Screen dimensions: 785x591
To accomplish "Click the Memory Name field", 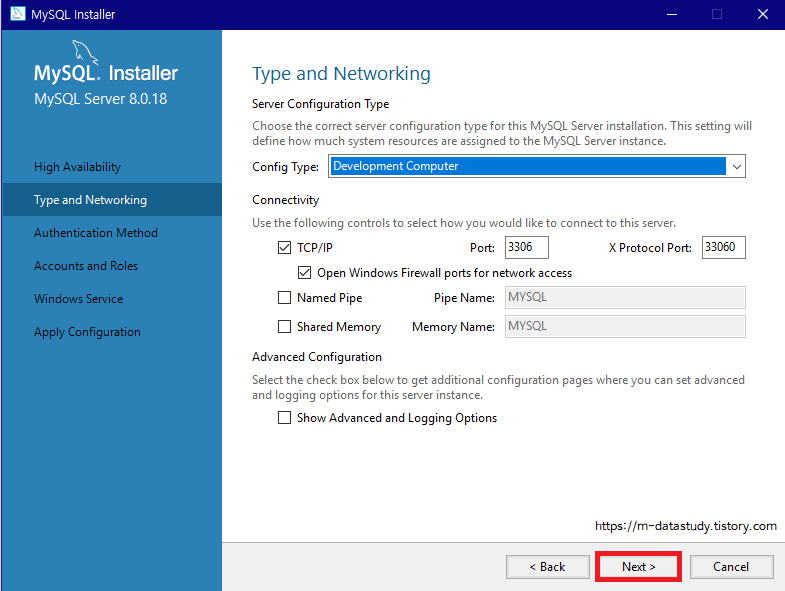I will point(625,327).
